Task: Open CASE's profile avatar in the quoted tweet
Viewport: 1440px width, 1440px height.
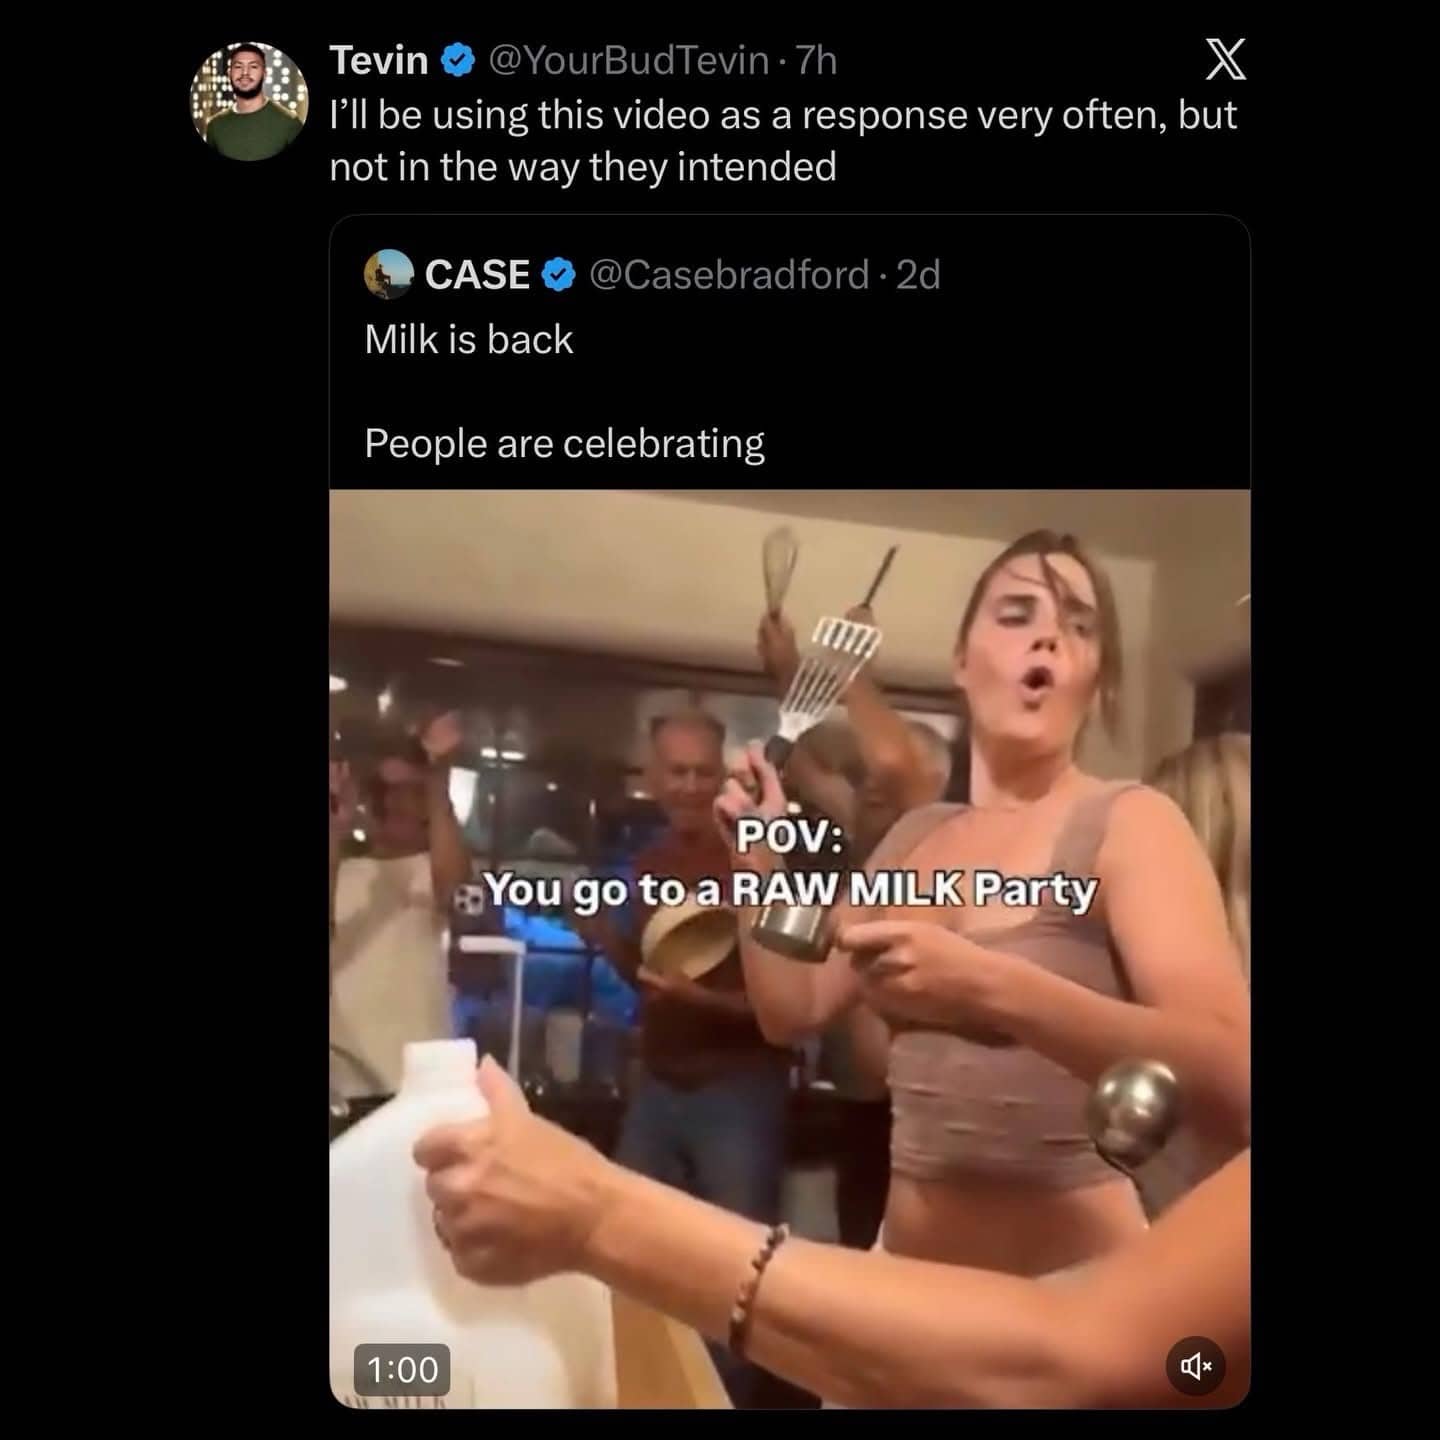Action: [x=391, y=275]
